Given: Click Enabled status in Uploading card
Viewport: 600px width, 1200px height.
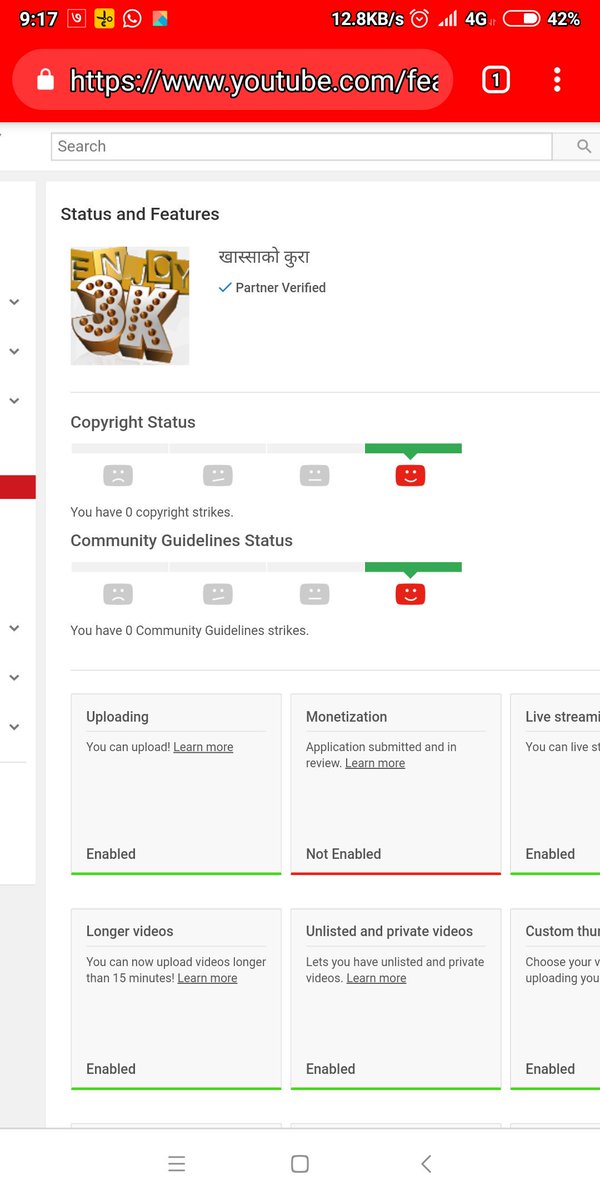Looking at the screenshot, I should point(111,854).
